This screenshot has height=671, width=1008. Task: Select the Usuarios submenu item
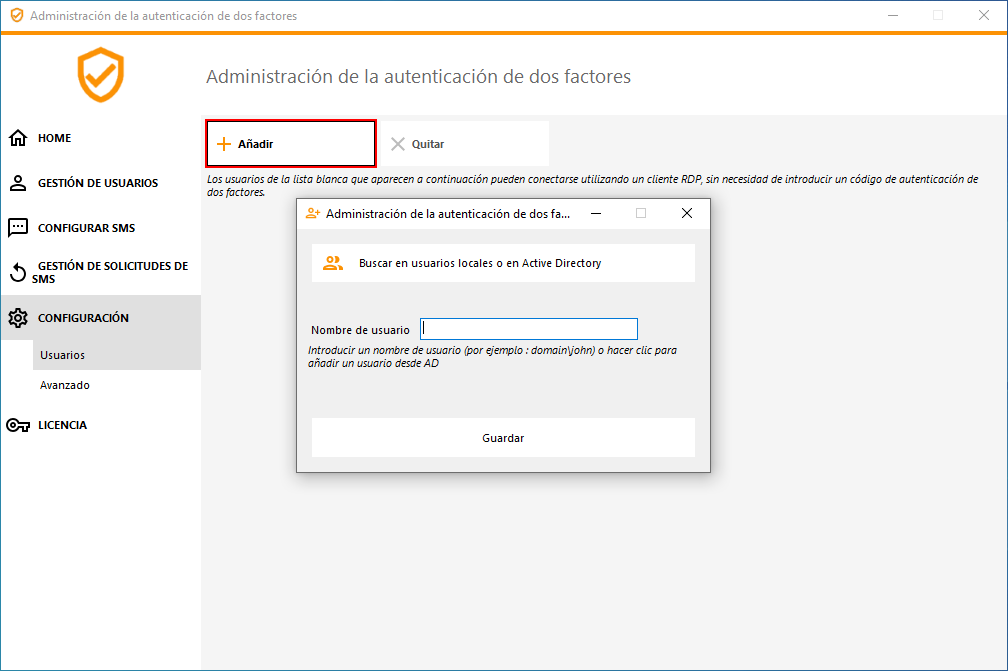62,355
